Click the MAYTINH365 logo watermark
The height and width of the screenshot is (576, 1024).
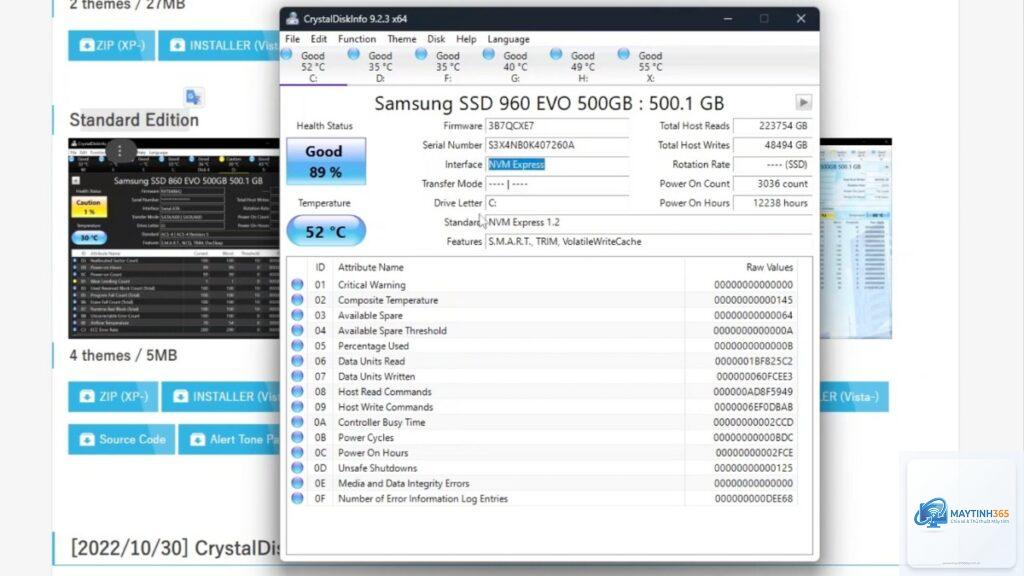pyautogui.click(x=961, y=513)
